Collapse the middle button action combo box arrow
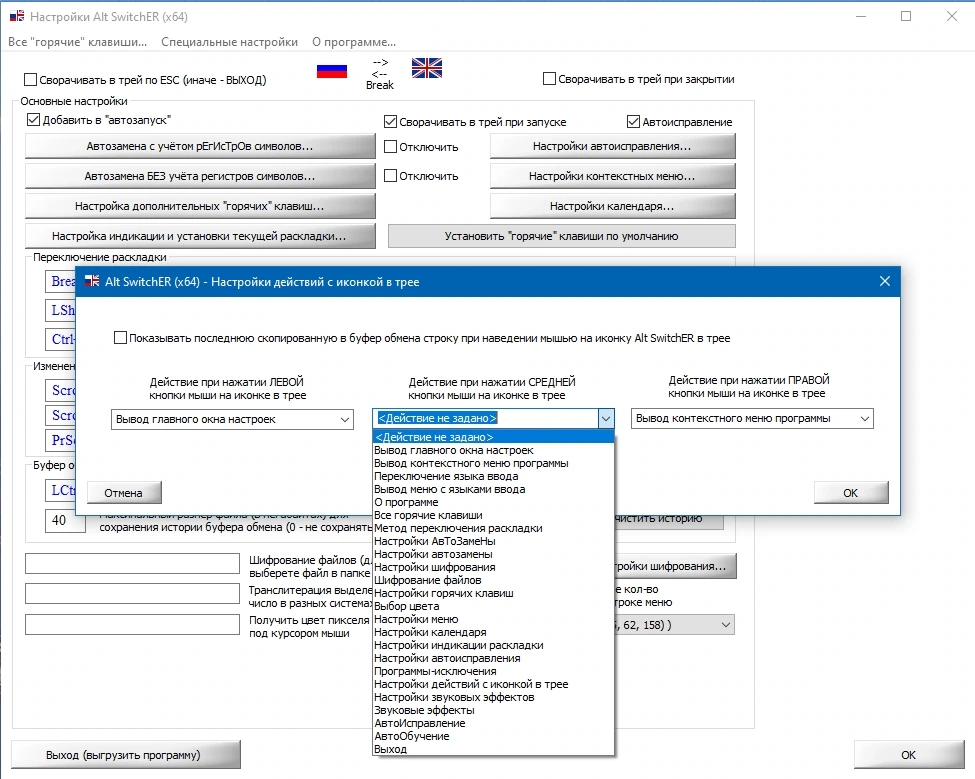 pos(606,419)
